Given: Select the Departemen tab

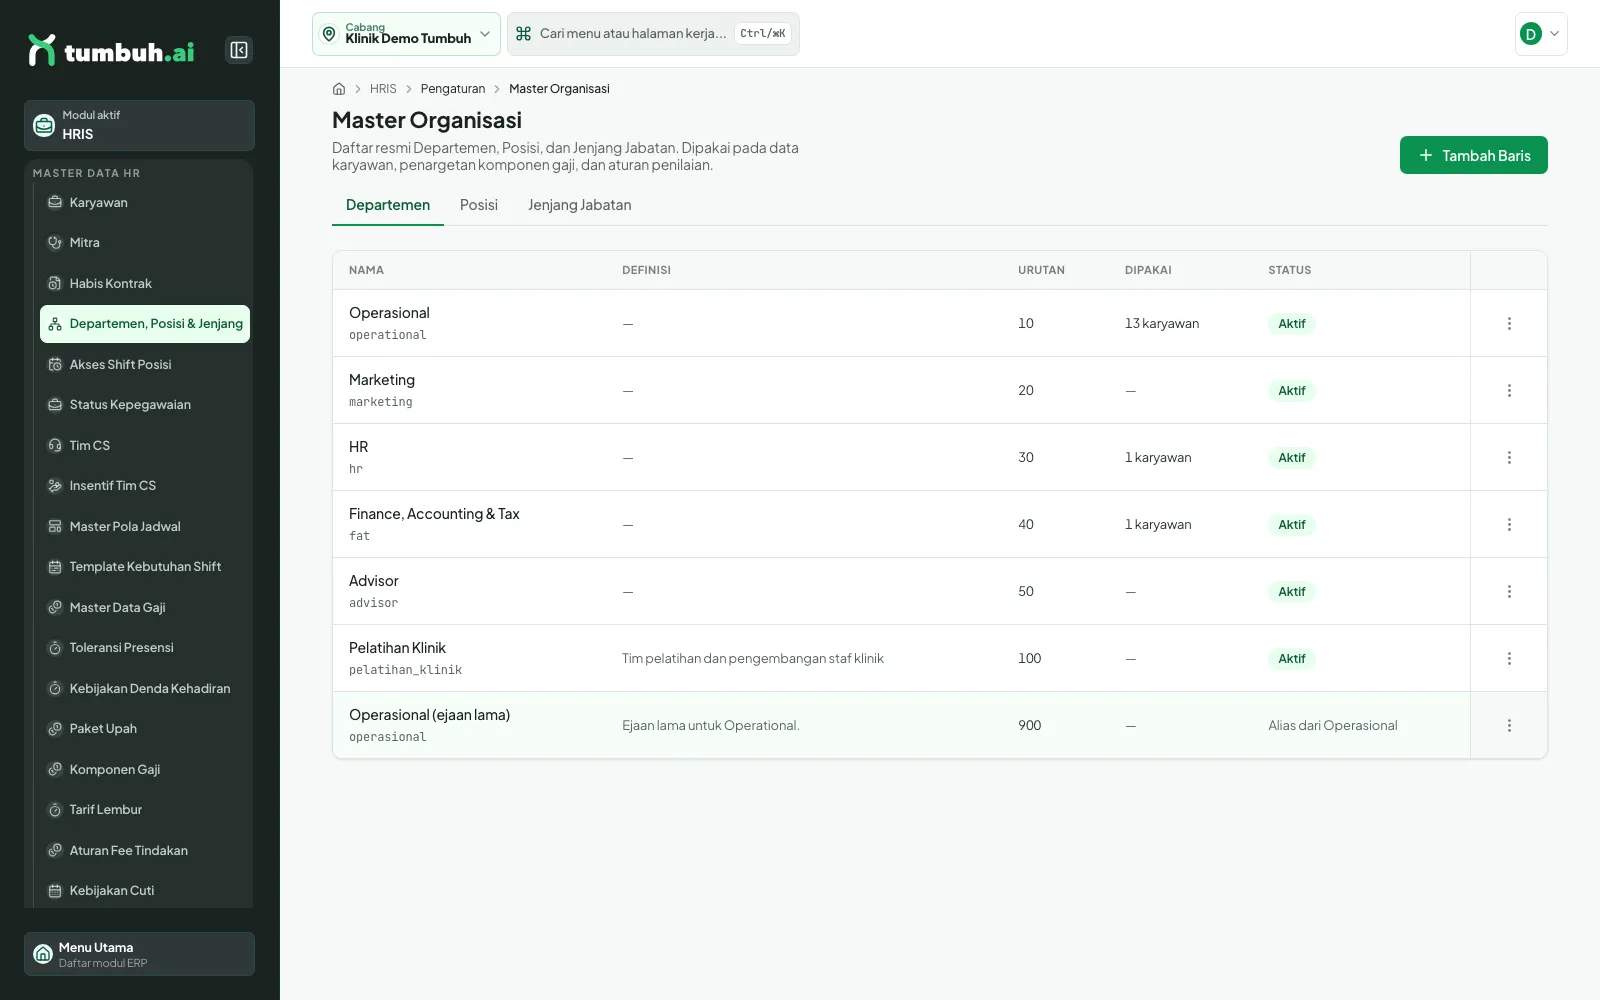Looking at the screenshot, I should click(388, 205).
